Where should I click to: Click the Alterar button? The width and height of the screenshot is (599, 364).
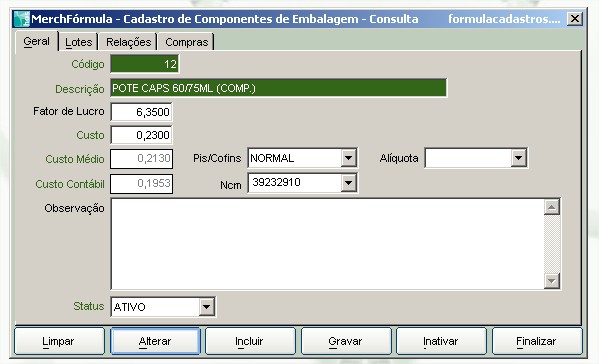coord(155,341)
